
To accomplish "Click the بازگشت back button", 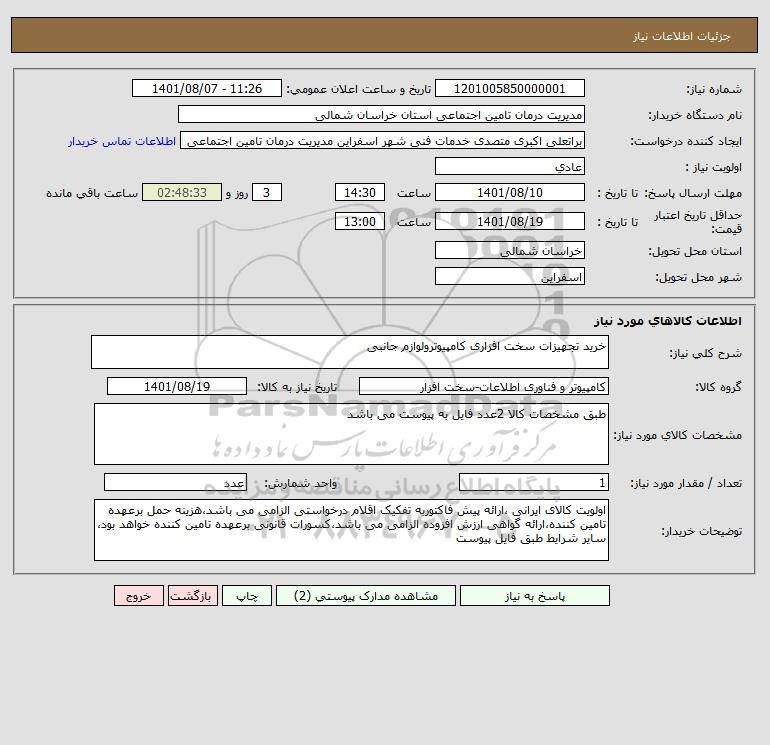I will click(x=192, y=596).
